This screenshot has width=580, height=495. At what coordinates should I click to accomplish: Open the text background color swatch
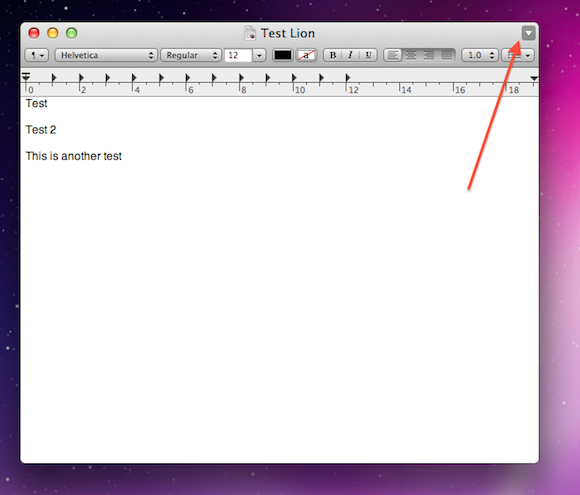click(x=306, y=55)
